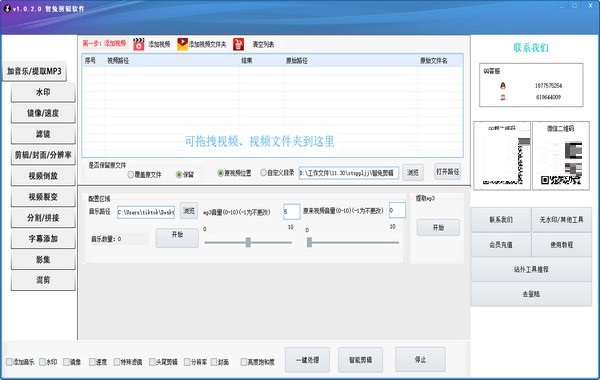Open the 影集 tab
This screenshot has height=380, width=600.
[43, 259]
